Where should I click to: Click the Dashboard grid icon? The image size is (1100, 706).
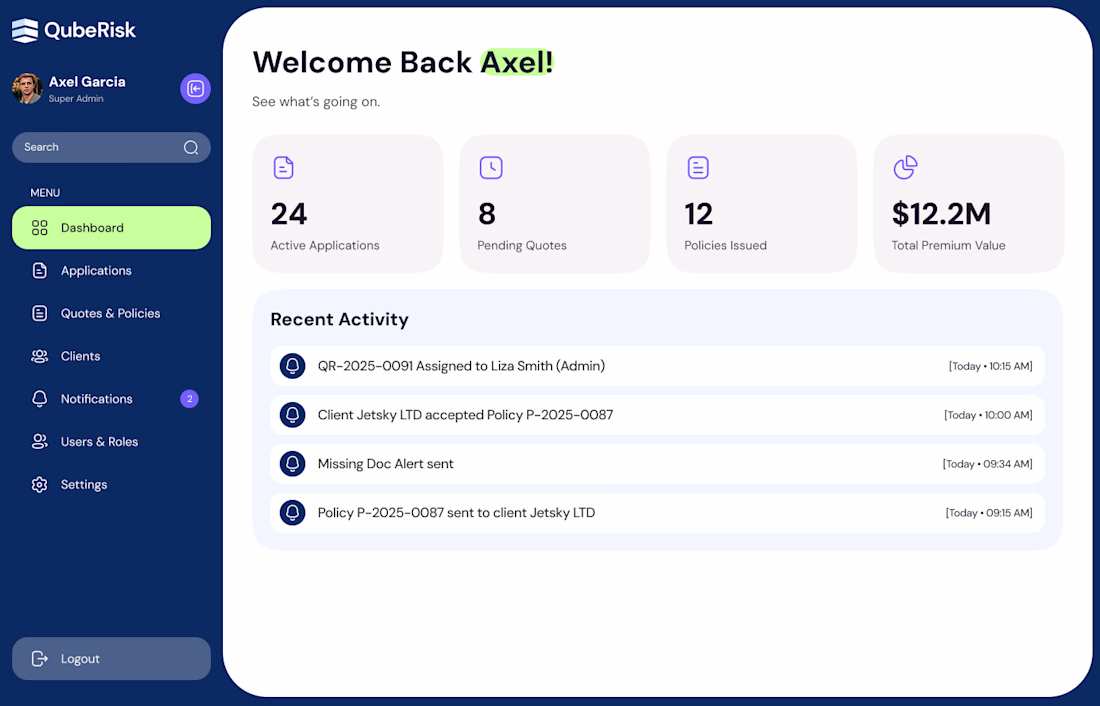40,227
